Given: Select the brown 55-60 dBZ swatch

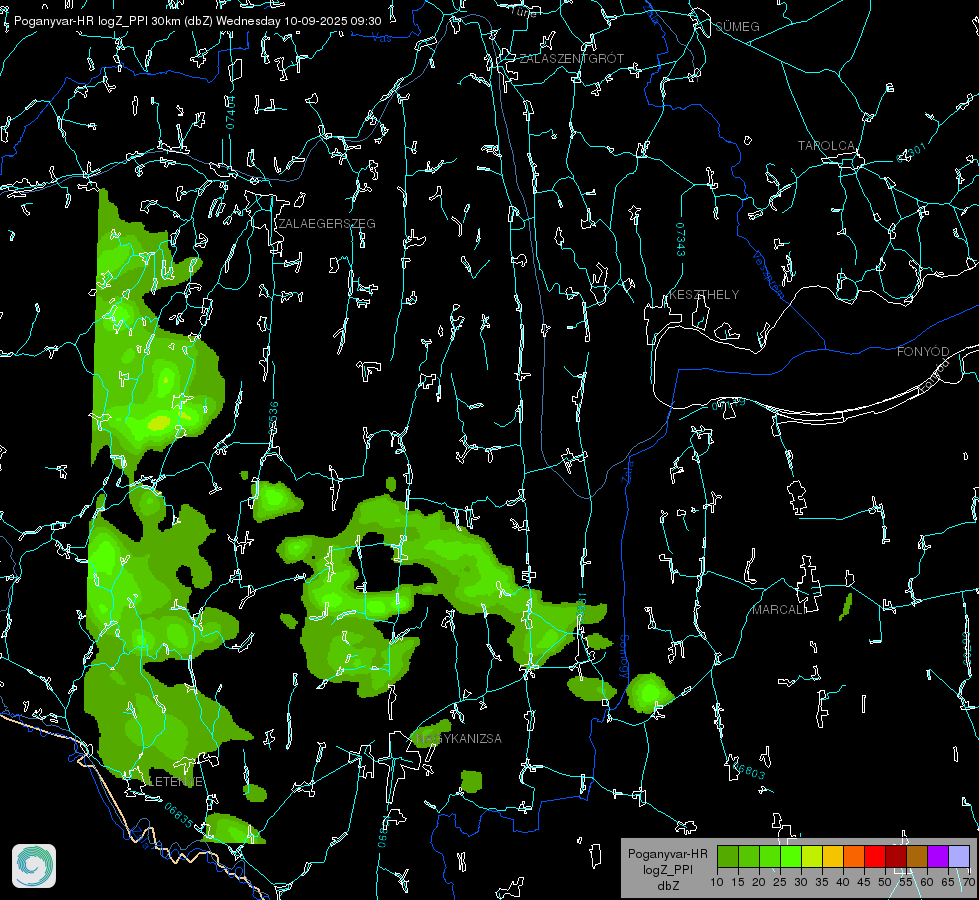Looking at the screenshot, I should (917, 856).
